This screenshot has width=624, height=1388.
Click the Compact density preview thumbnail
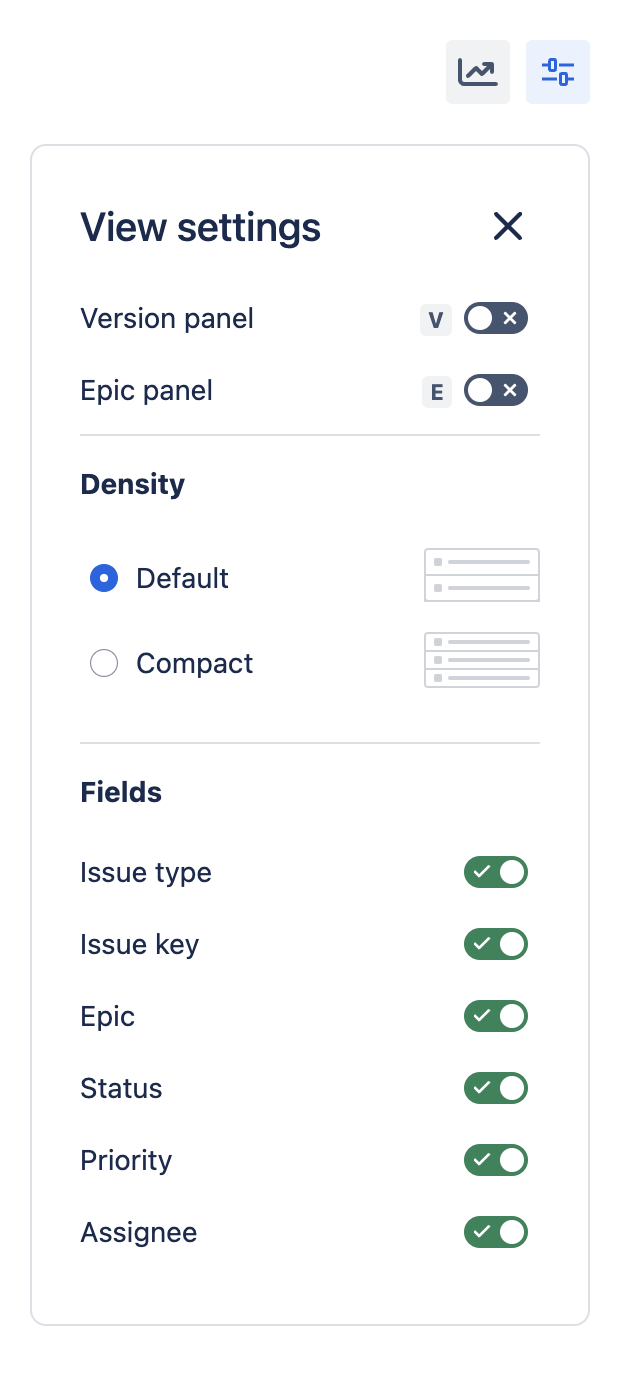(x=482, y=660)
